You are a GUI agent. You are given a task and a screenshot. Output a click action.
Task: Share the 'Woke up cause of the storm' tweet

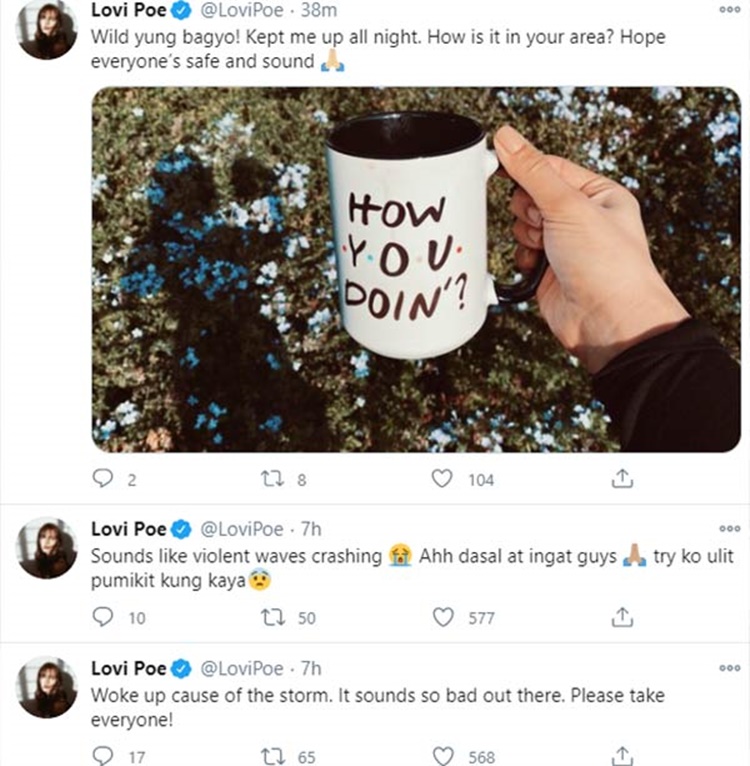pyautogui.click(x=621, y=756)
